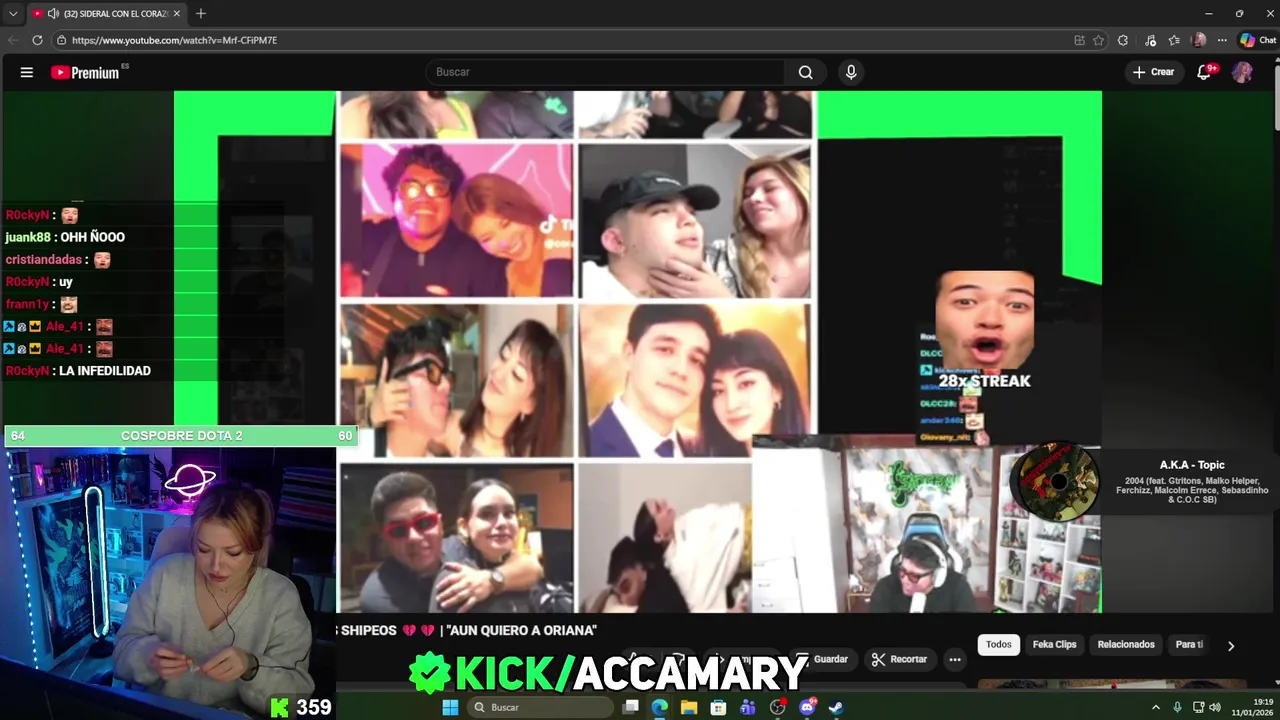Click Recortar to clip the video
Screen dimensions: 1280x720
coord(898,659)
